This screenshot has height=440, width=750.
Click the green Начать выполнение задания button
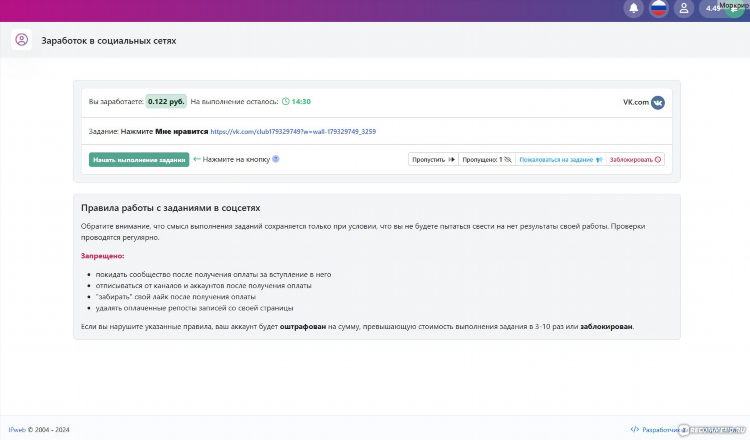[139, 160]
